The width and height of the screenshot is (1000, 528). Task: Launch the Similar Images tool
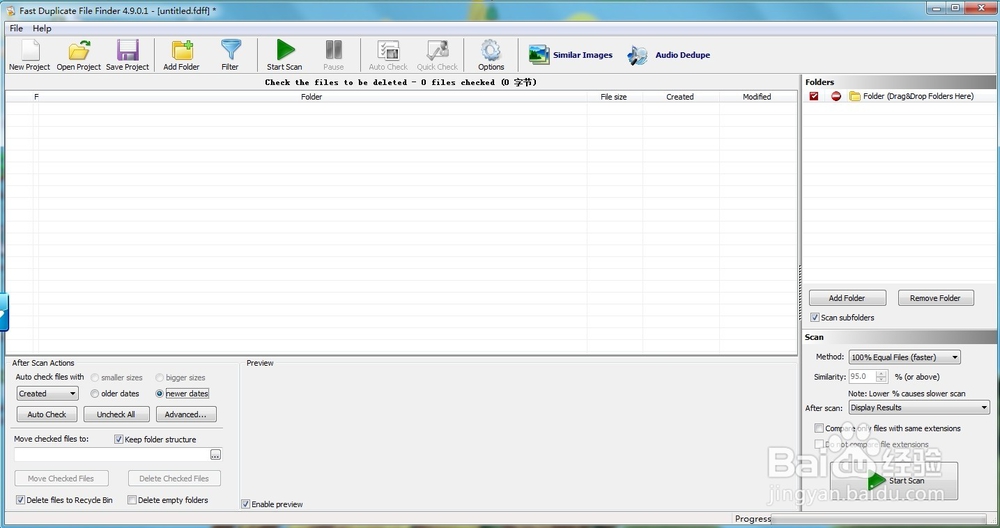point(570,55)
